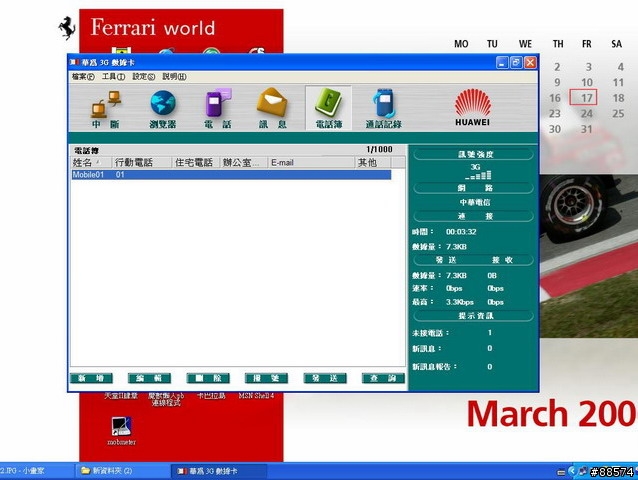Click the 刪除 delete button

point(208,378)
